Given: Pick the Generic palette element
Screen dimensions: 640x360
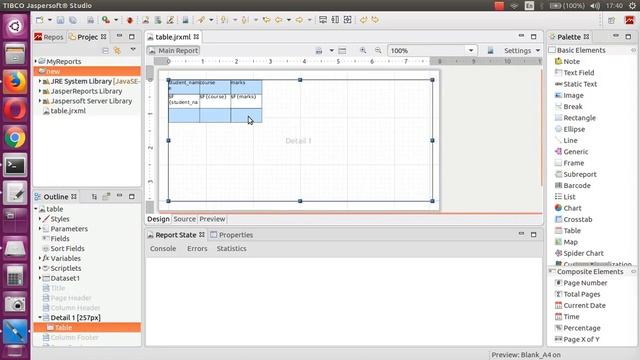Looking at the screenshot, I should tap(571, 151).
